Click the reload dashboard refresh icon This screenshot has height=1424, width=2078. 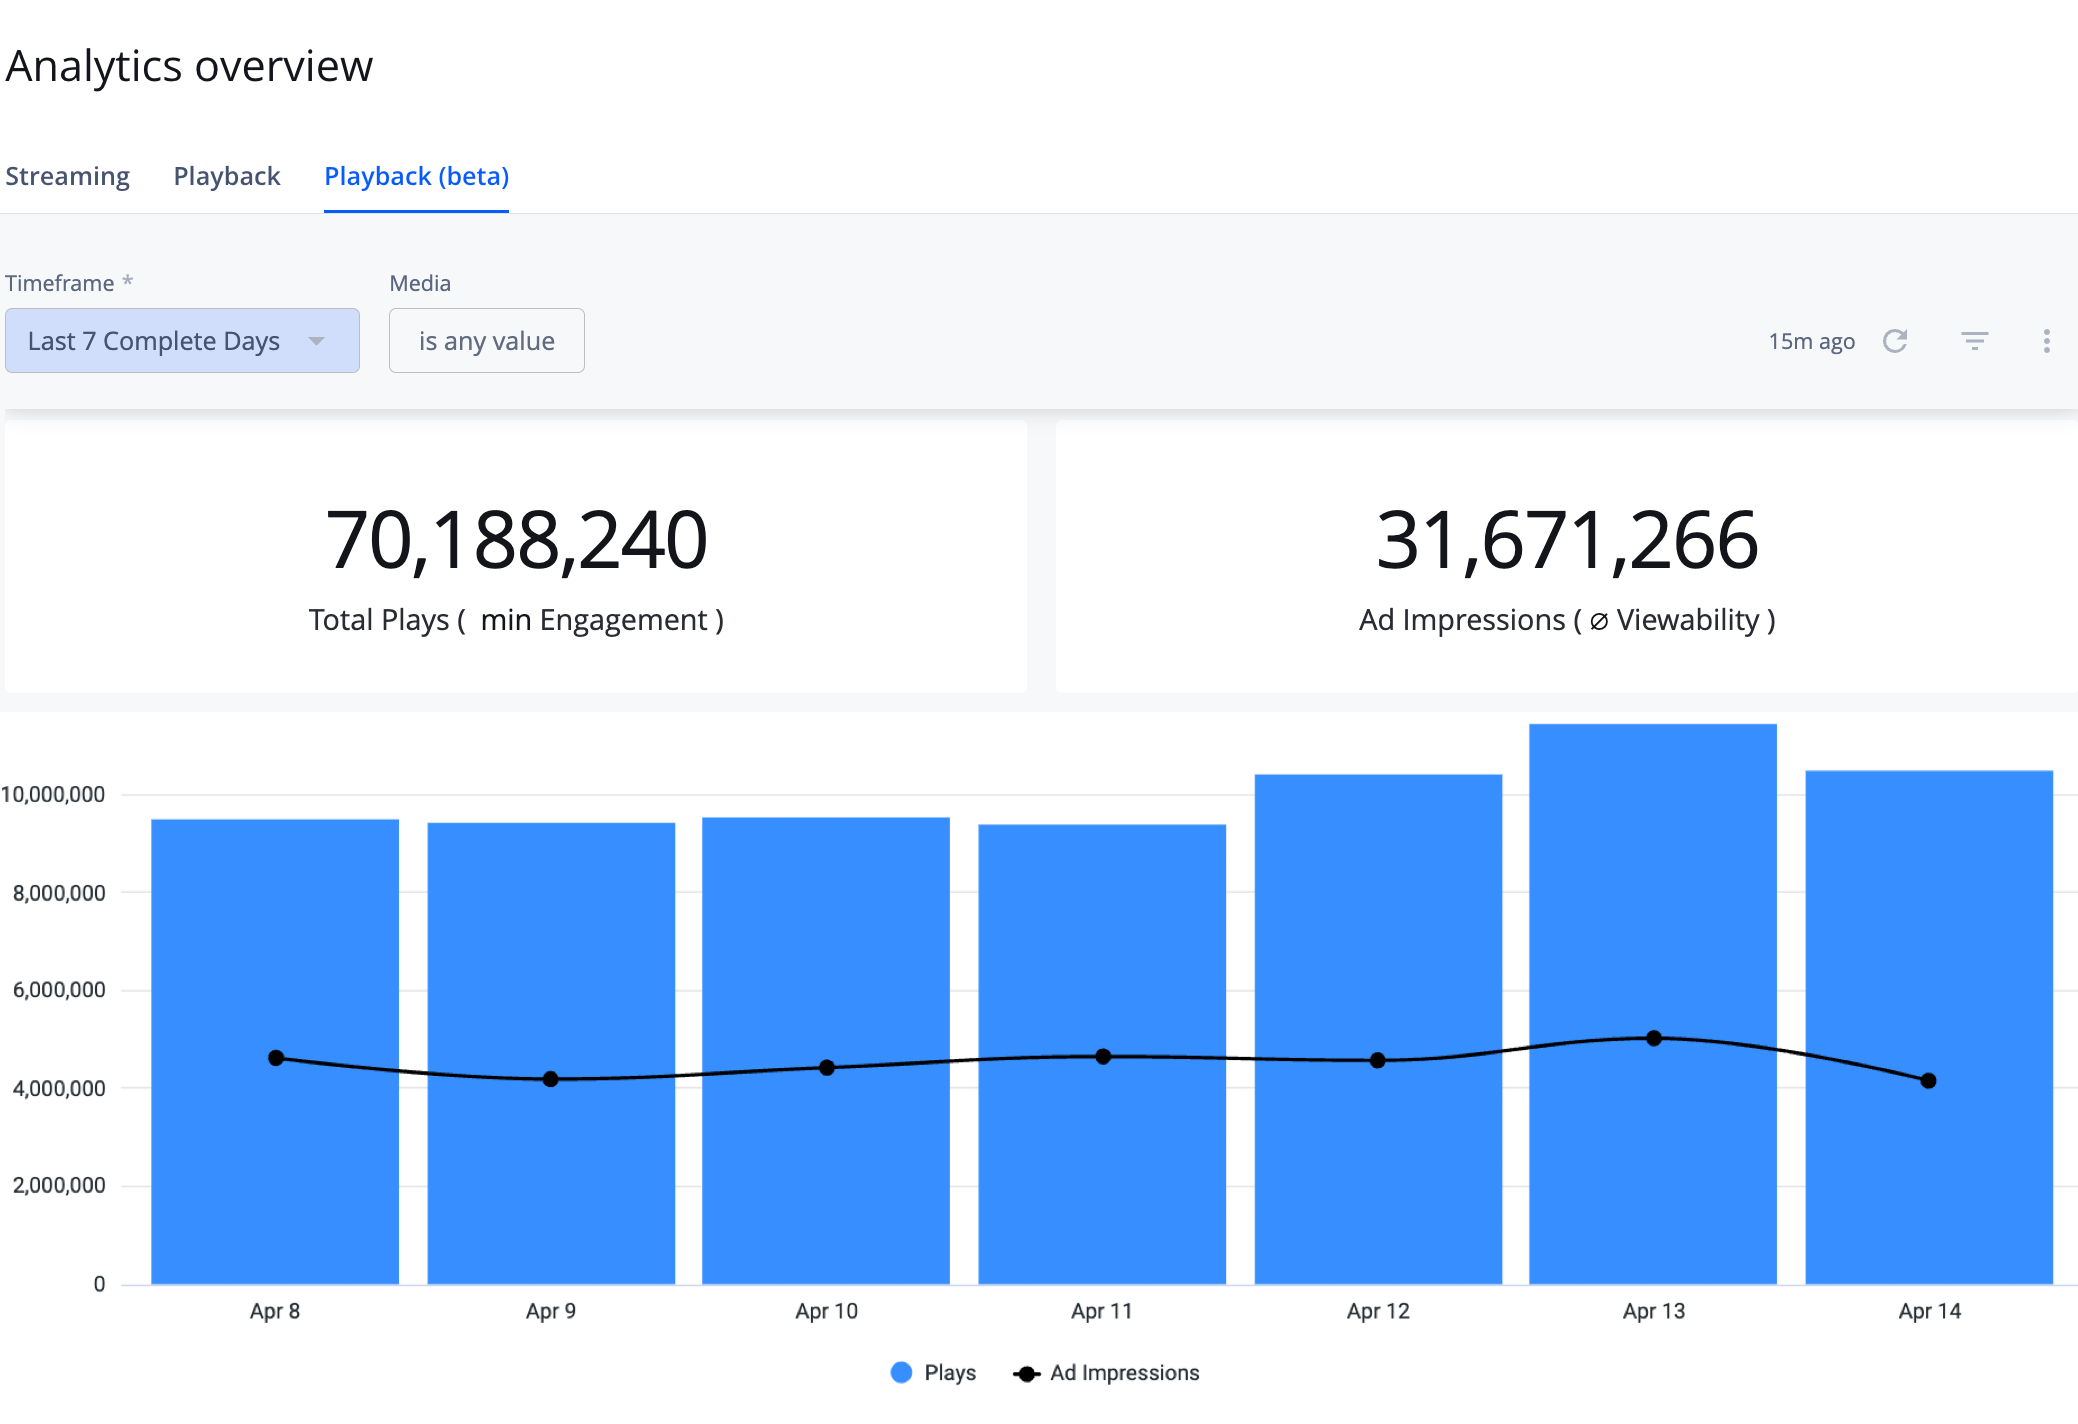tap(1895, 341)
